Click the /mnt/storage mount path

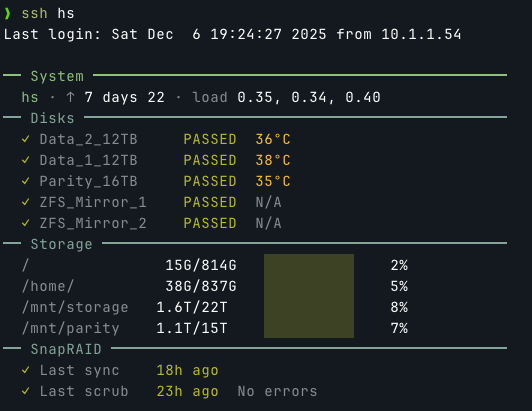(x=75, y=308)
